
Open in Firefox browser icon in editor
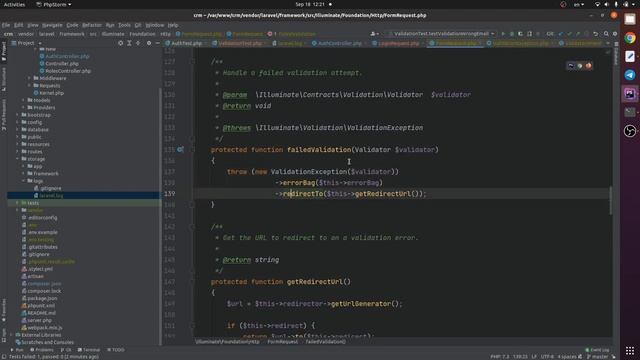(588, 66)
